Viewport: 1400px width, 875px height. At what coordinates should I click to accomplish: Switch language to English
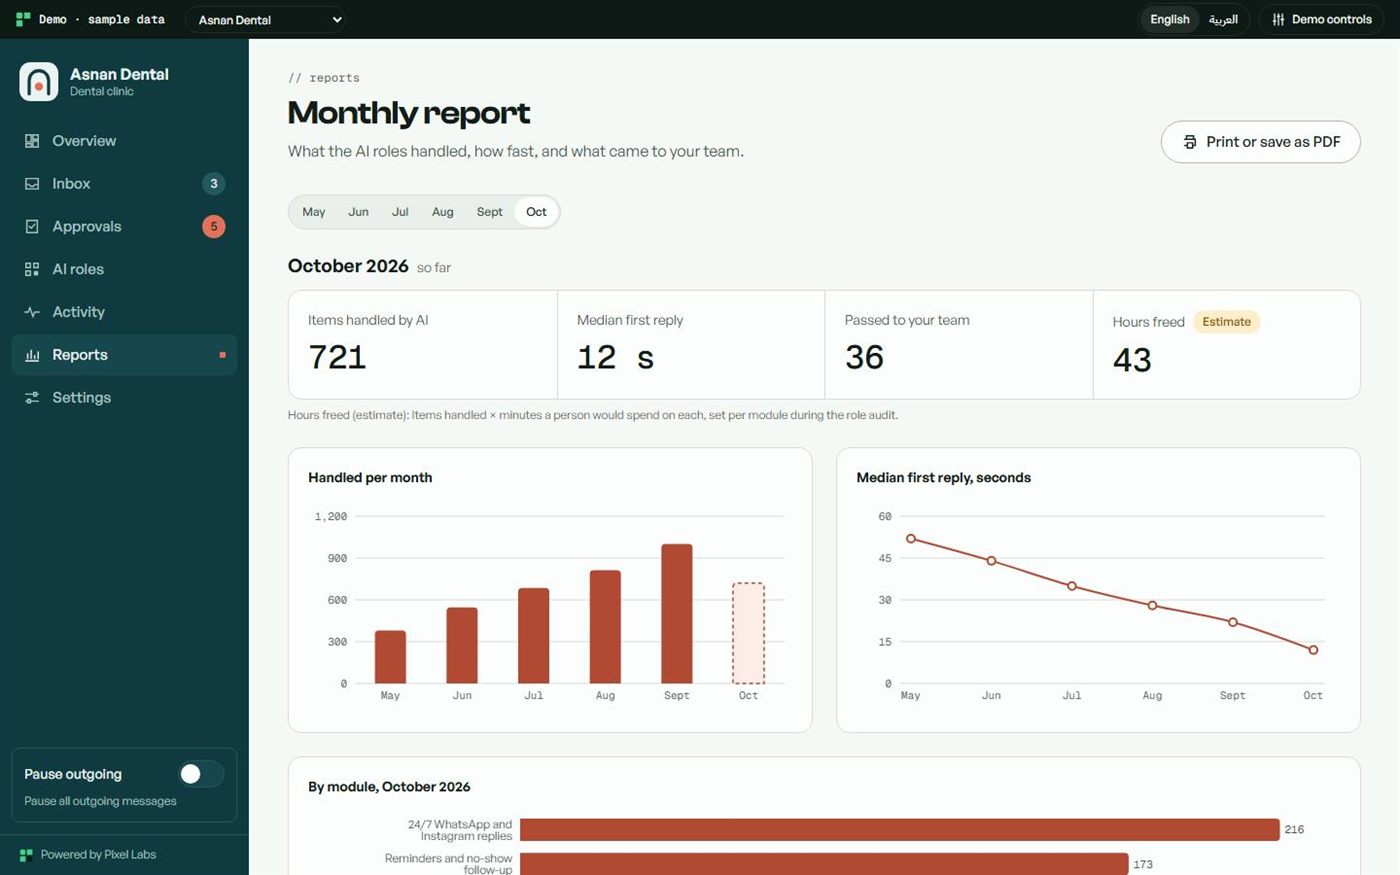pos(1170,20)
